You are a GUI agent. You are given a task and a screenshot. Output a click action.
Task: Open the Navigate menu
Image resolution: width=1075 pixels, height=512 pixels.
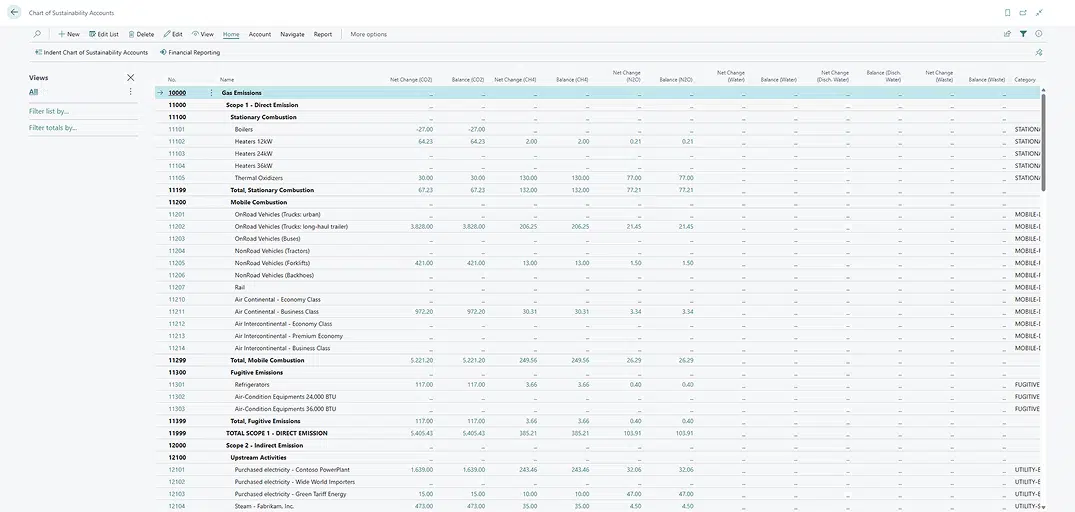coord(292,34)
